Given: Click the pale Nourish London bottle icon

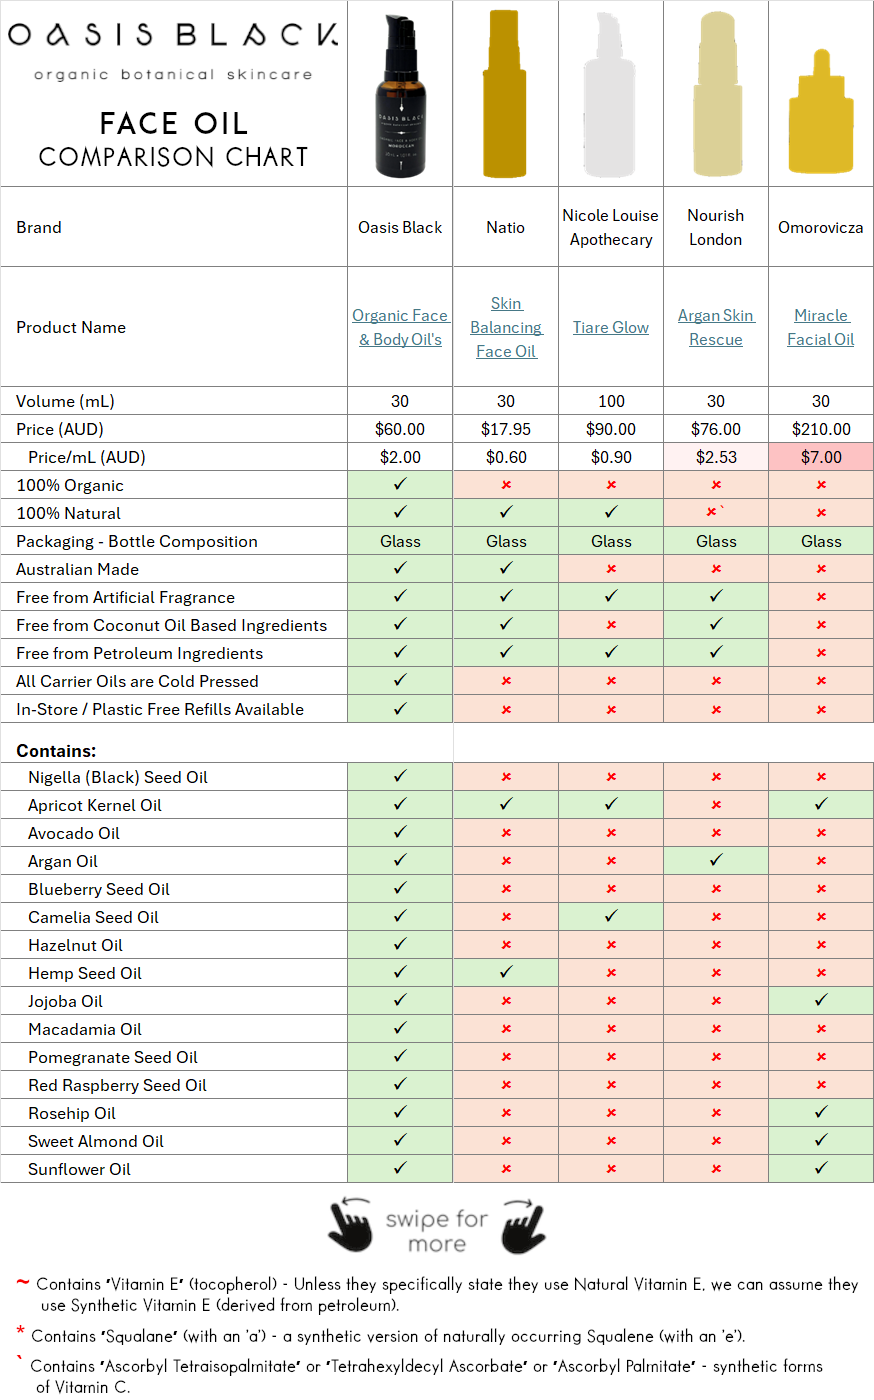Looking at the screenshot, I should click(716, 97).
